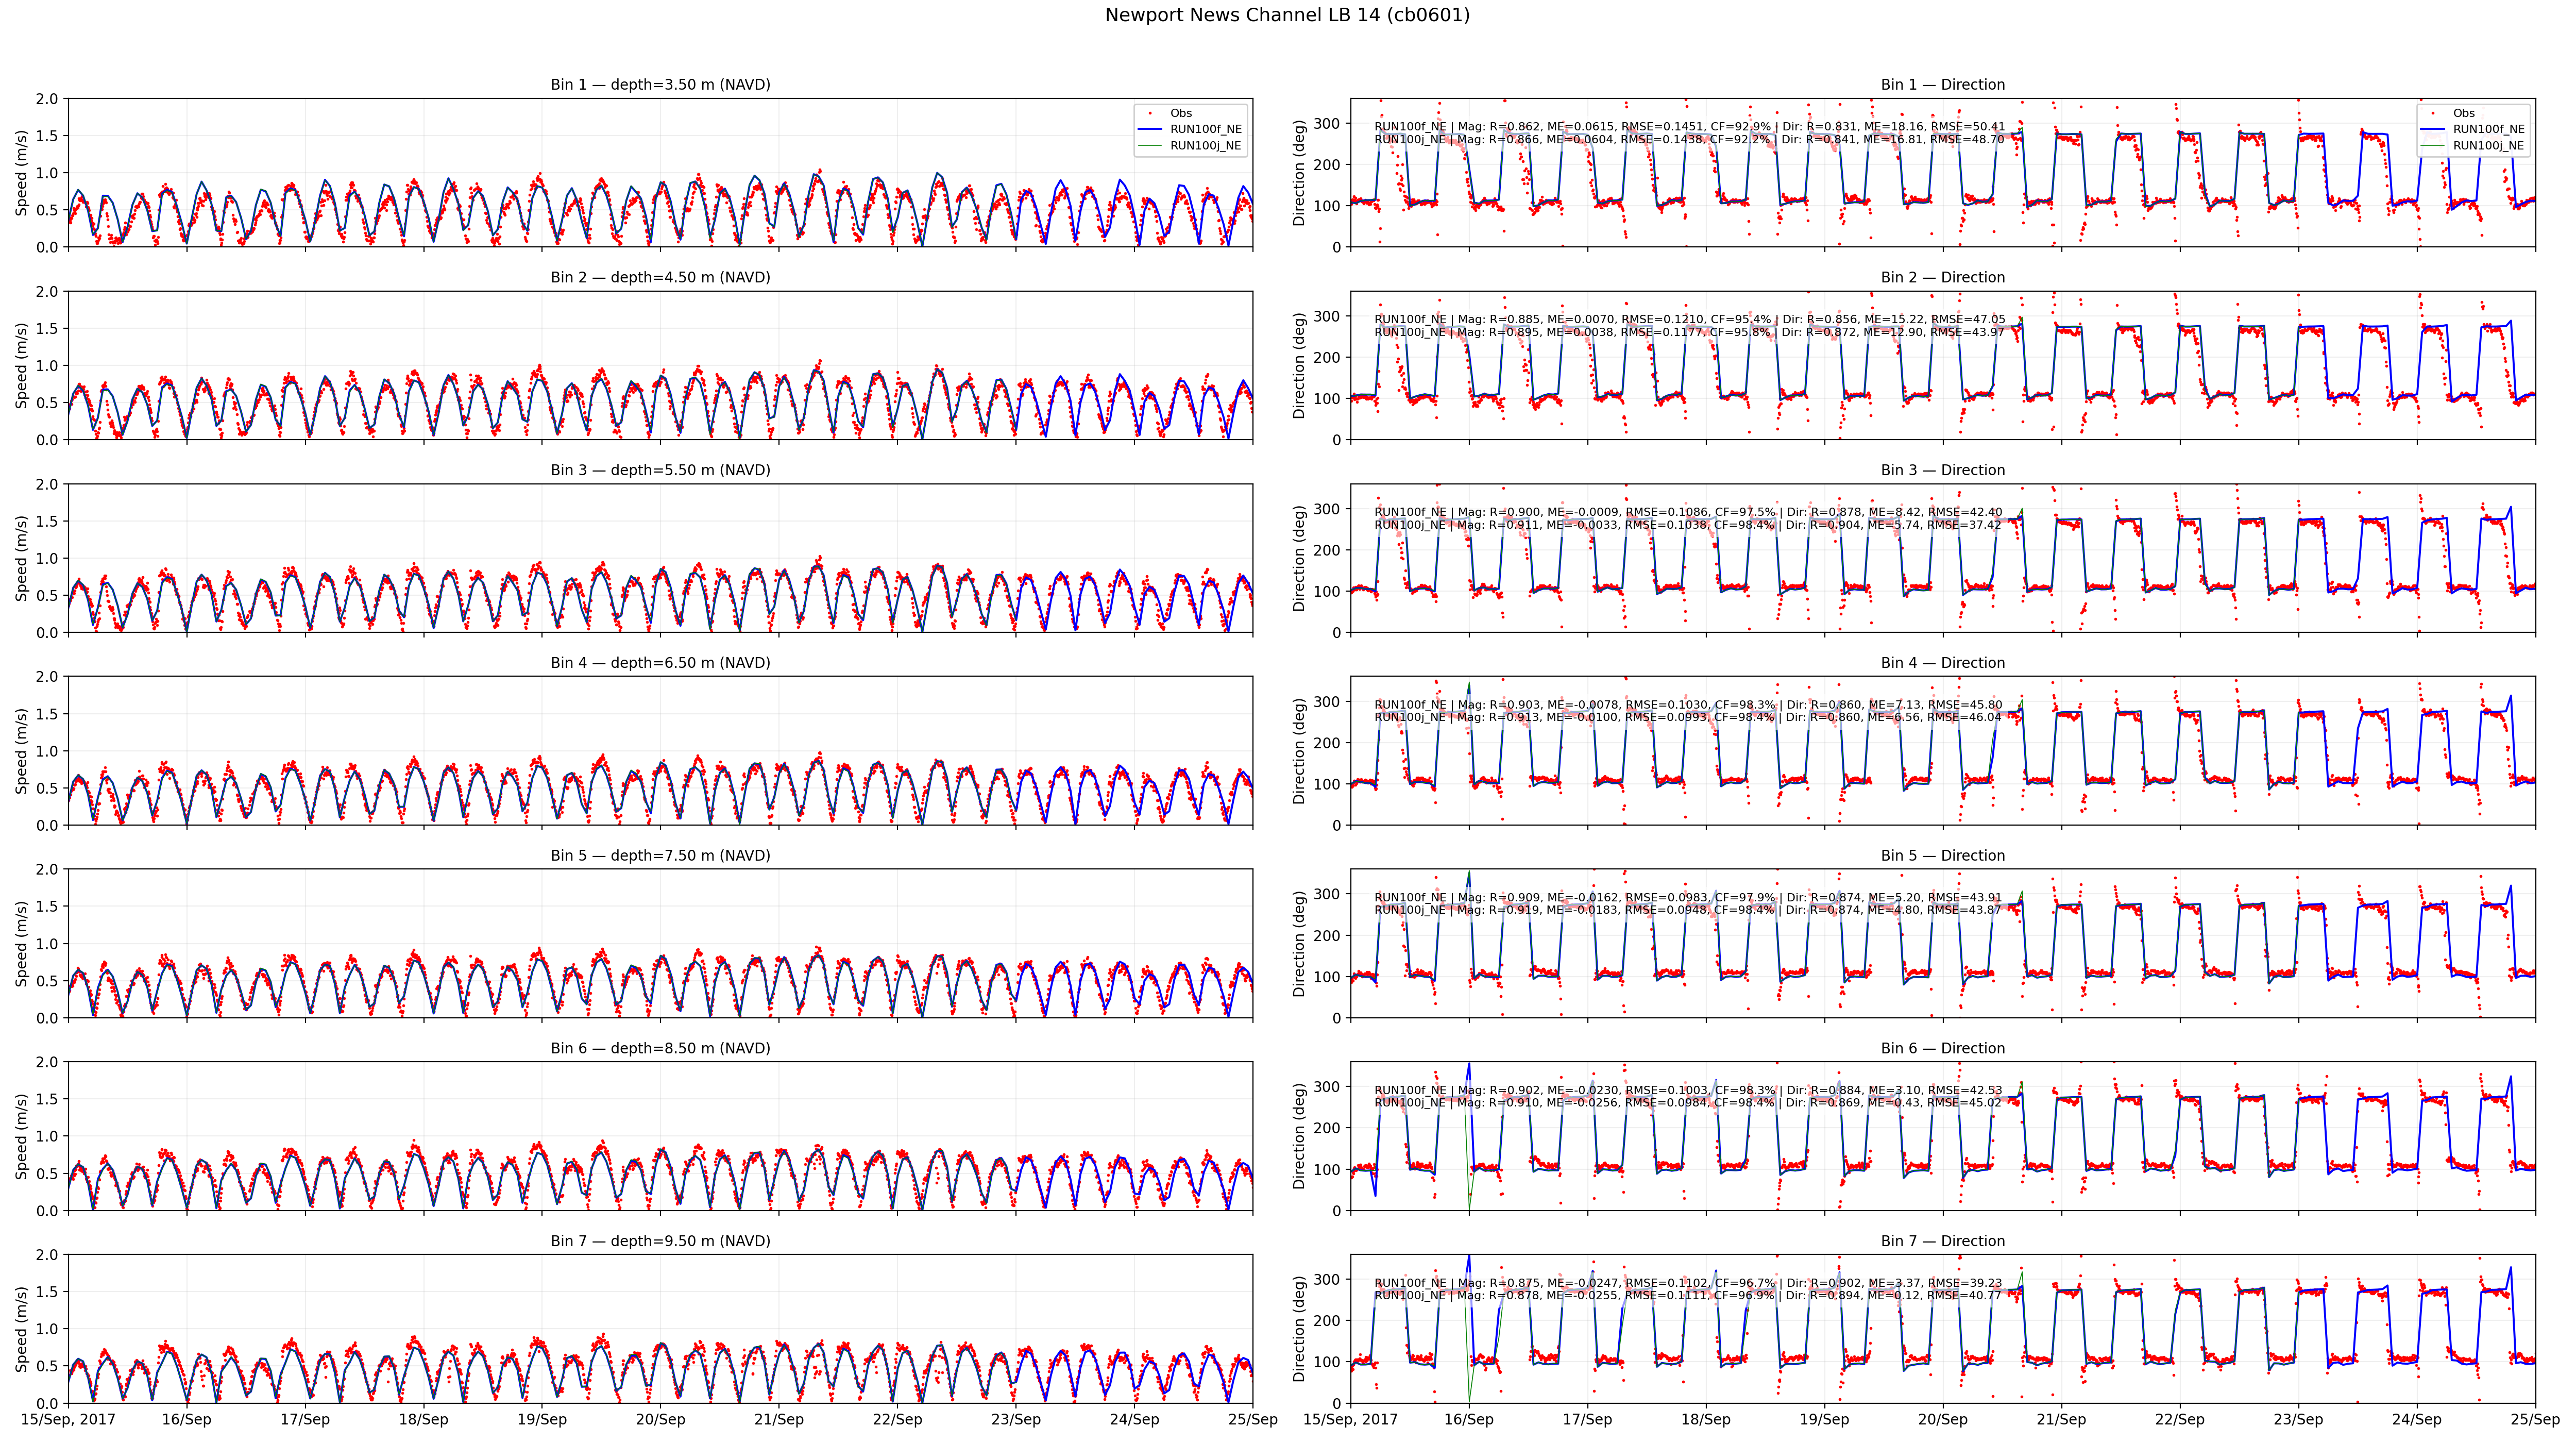Screen dimensions: 2576x1443
Task: Select the RUN100f_NE statistics line in Bin 3 Direction
Action: (x=1688, y=512)
